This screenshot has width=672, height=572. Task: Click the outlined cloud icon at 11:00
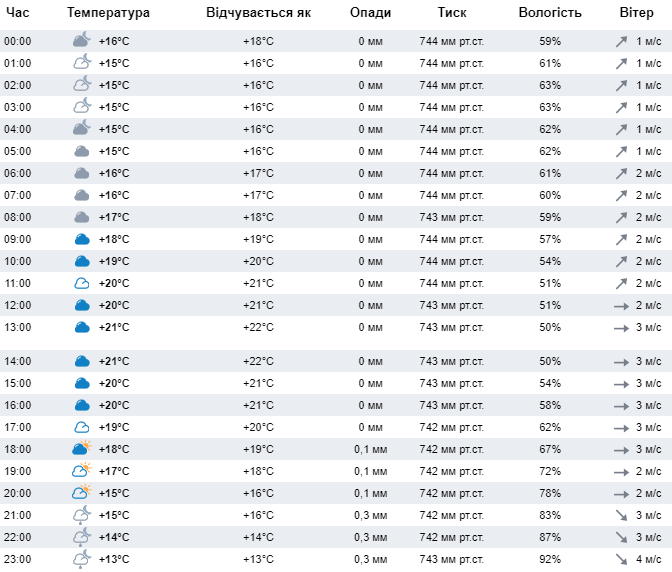pos(82,283)
